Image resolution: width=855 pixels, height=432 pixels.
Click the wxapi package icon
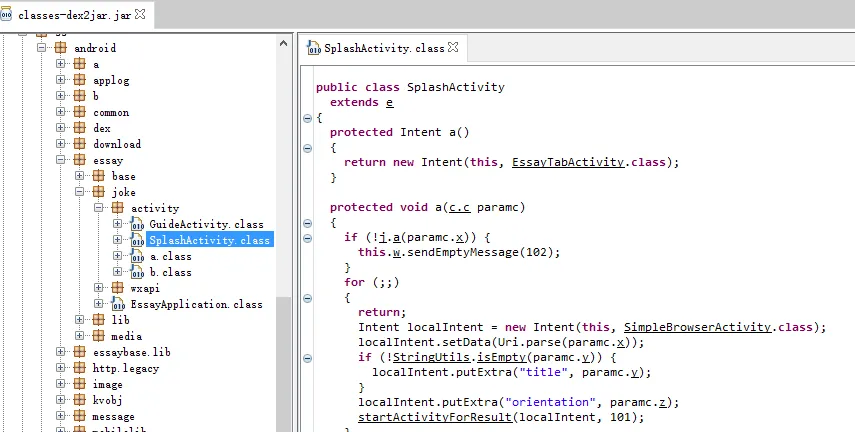pyautogui.click(x=118, y=288)
